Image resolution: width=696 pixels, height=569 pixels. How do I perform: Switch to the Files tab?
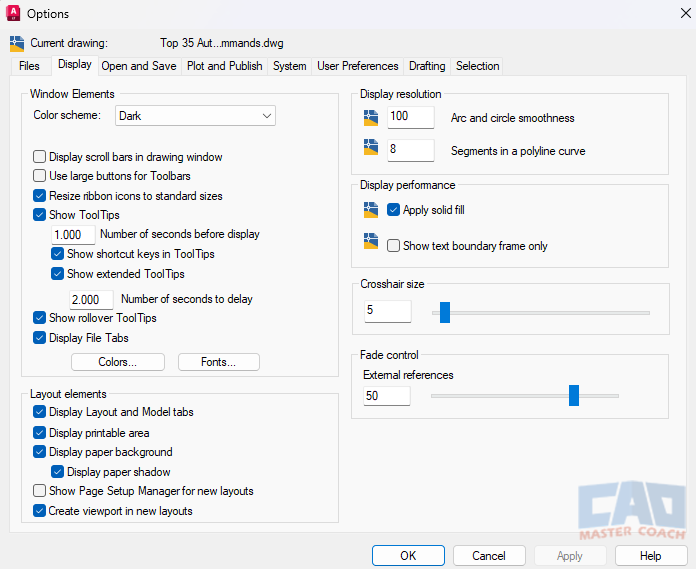tap(29, 66)
